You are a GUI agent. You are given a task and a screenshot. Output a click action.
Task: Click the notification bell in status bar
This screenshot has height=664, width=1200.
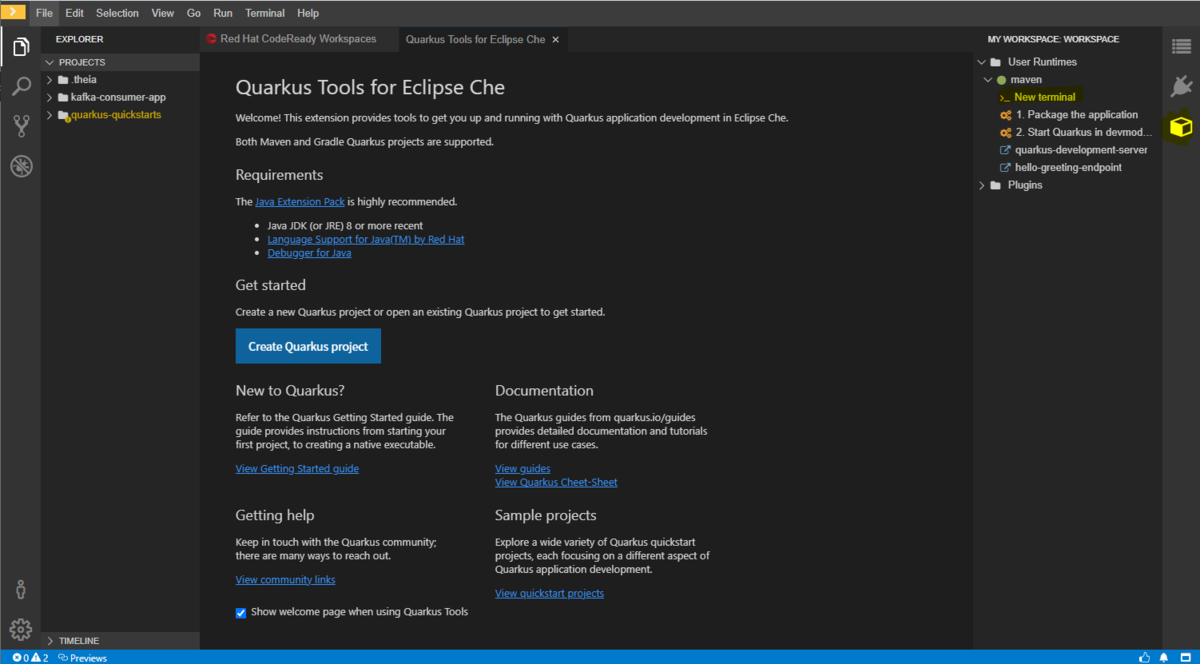tap(1164, 657)
